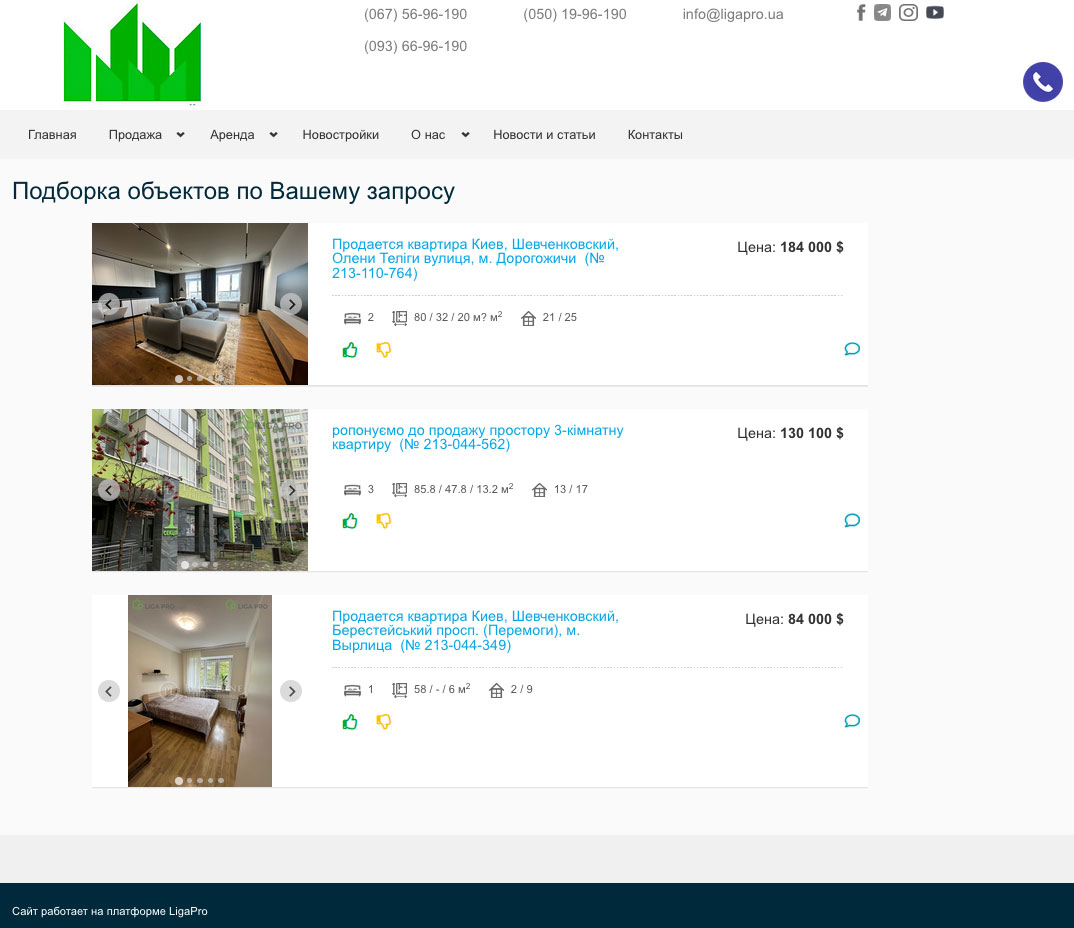The width and height of the screenshot is (1074, 928).
Task: Click the purple floating phone call button
Action: [1042, 82]
